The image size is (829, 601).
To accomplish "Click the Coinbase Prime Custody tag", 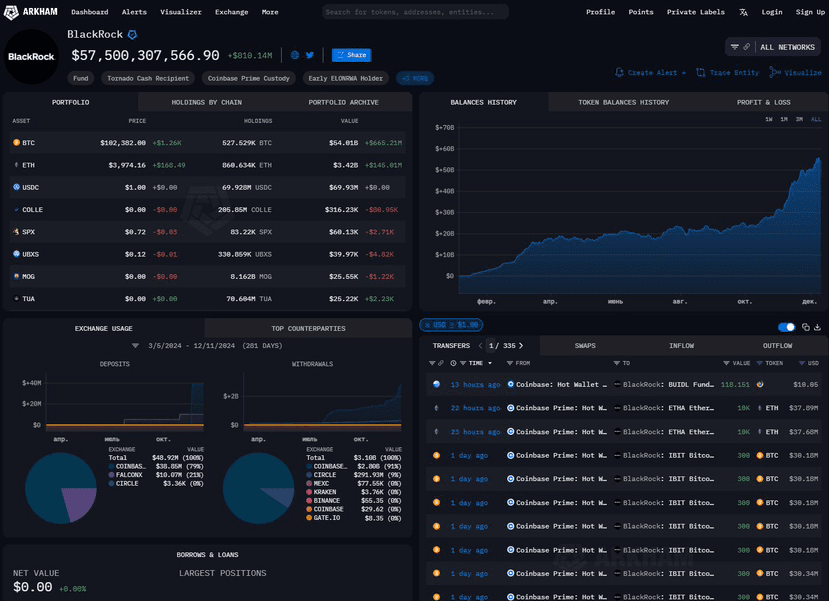I will pos(248,78).
